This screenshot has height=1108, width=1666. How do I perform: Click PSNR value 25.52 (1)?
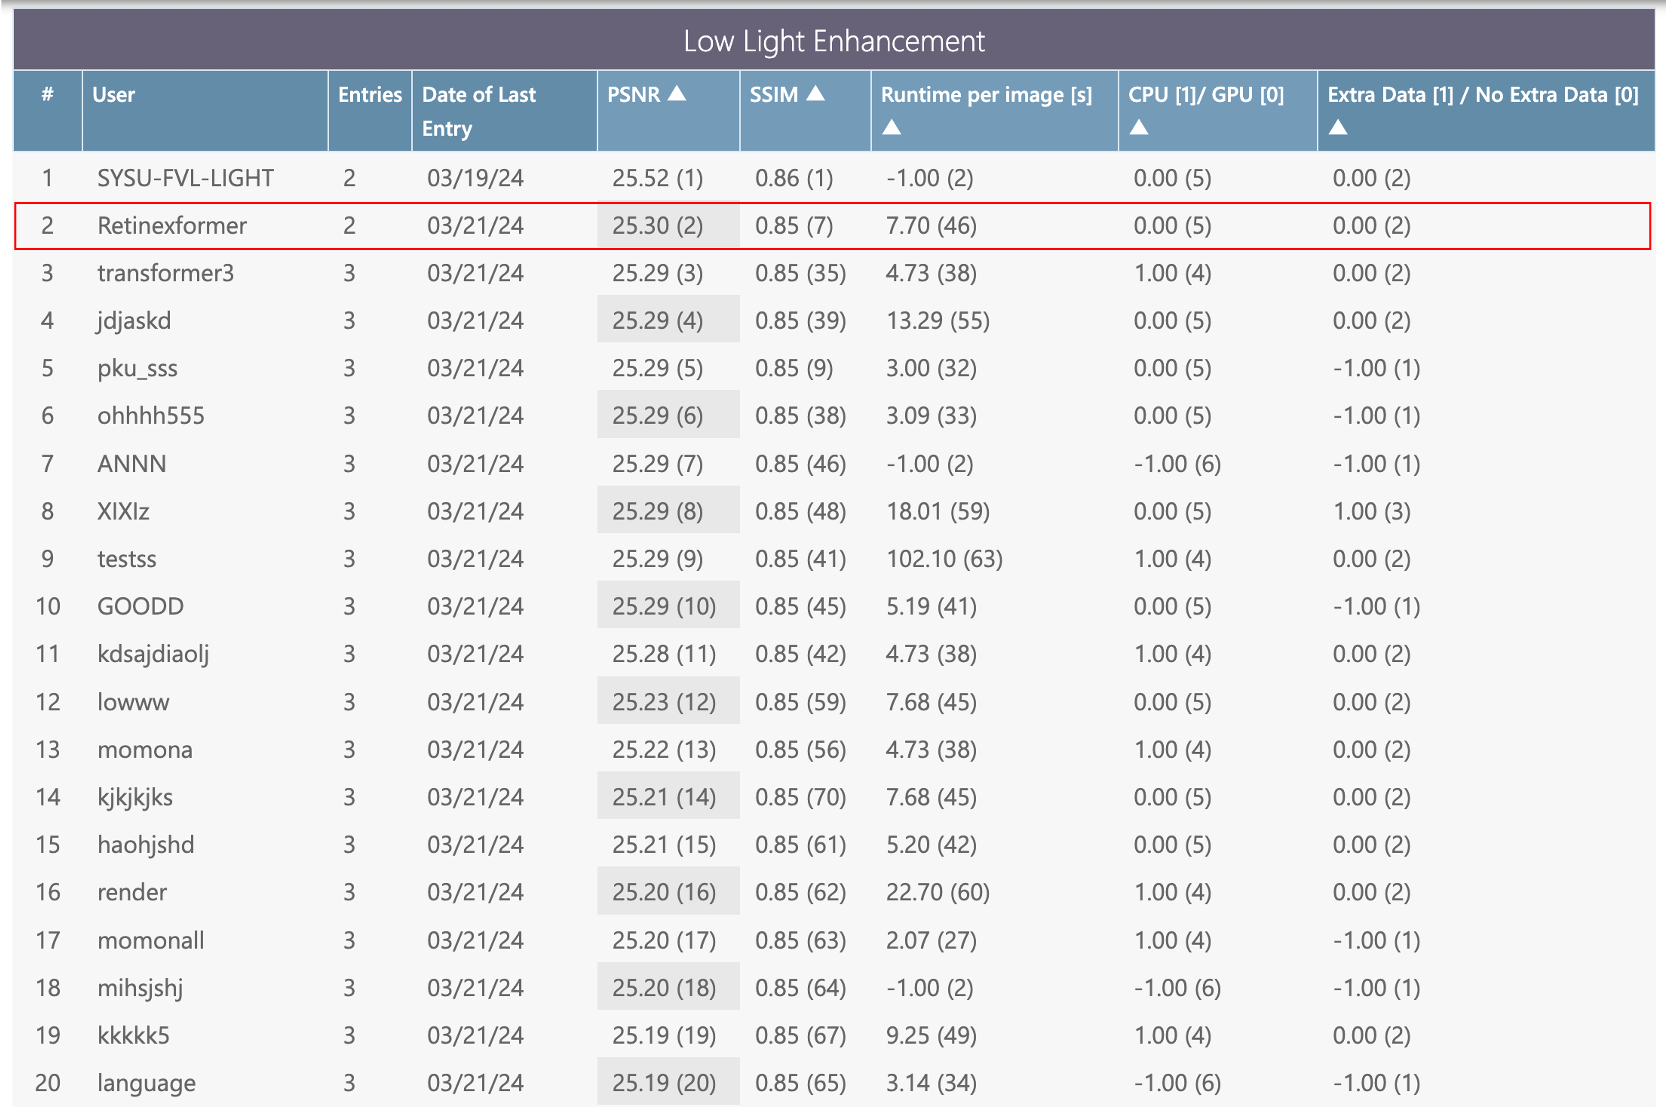point(658,178)
